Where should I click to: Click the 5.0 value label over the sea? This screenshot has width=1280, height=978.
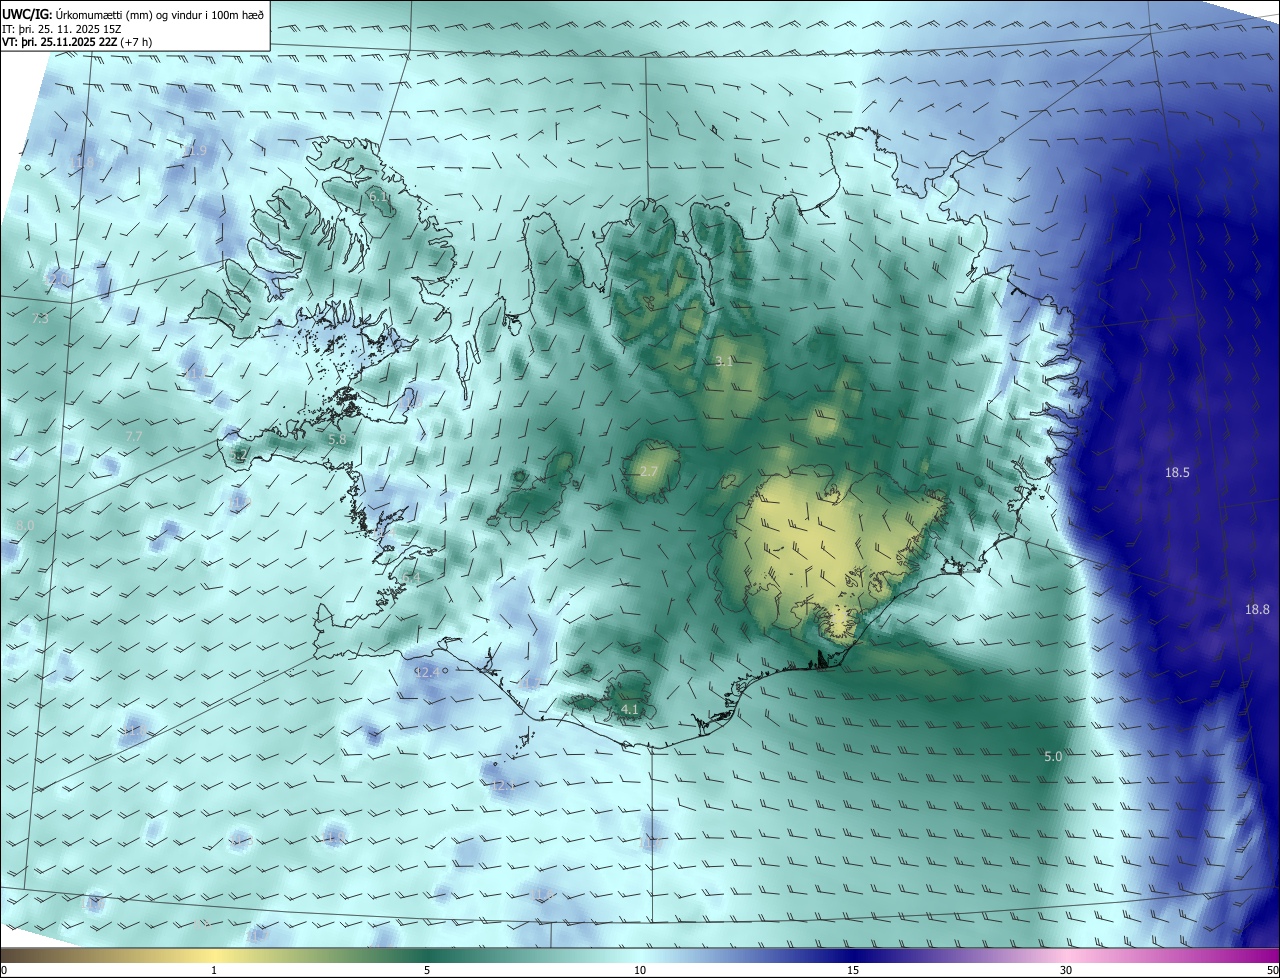click(x=1053, y=757)
